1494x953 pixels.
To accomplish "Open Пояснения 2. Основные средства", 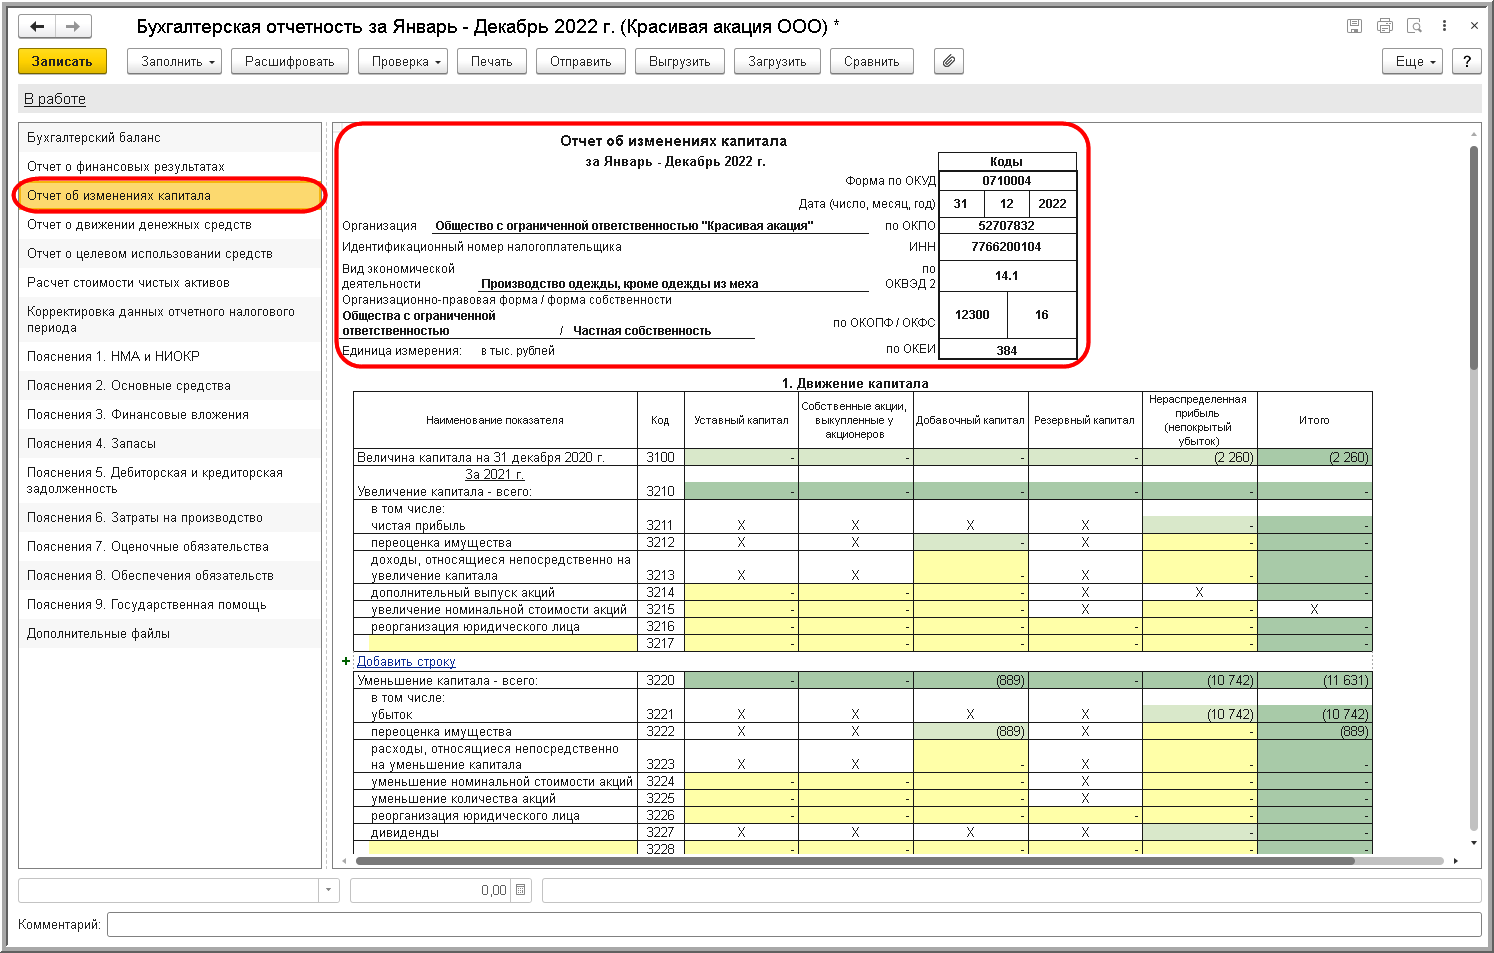I will pyautogui.click(x=170, y=386).
